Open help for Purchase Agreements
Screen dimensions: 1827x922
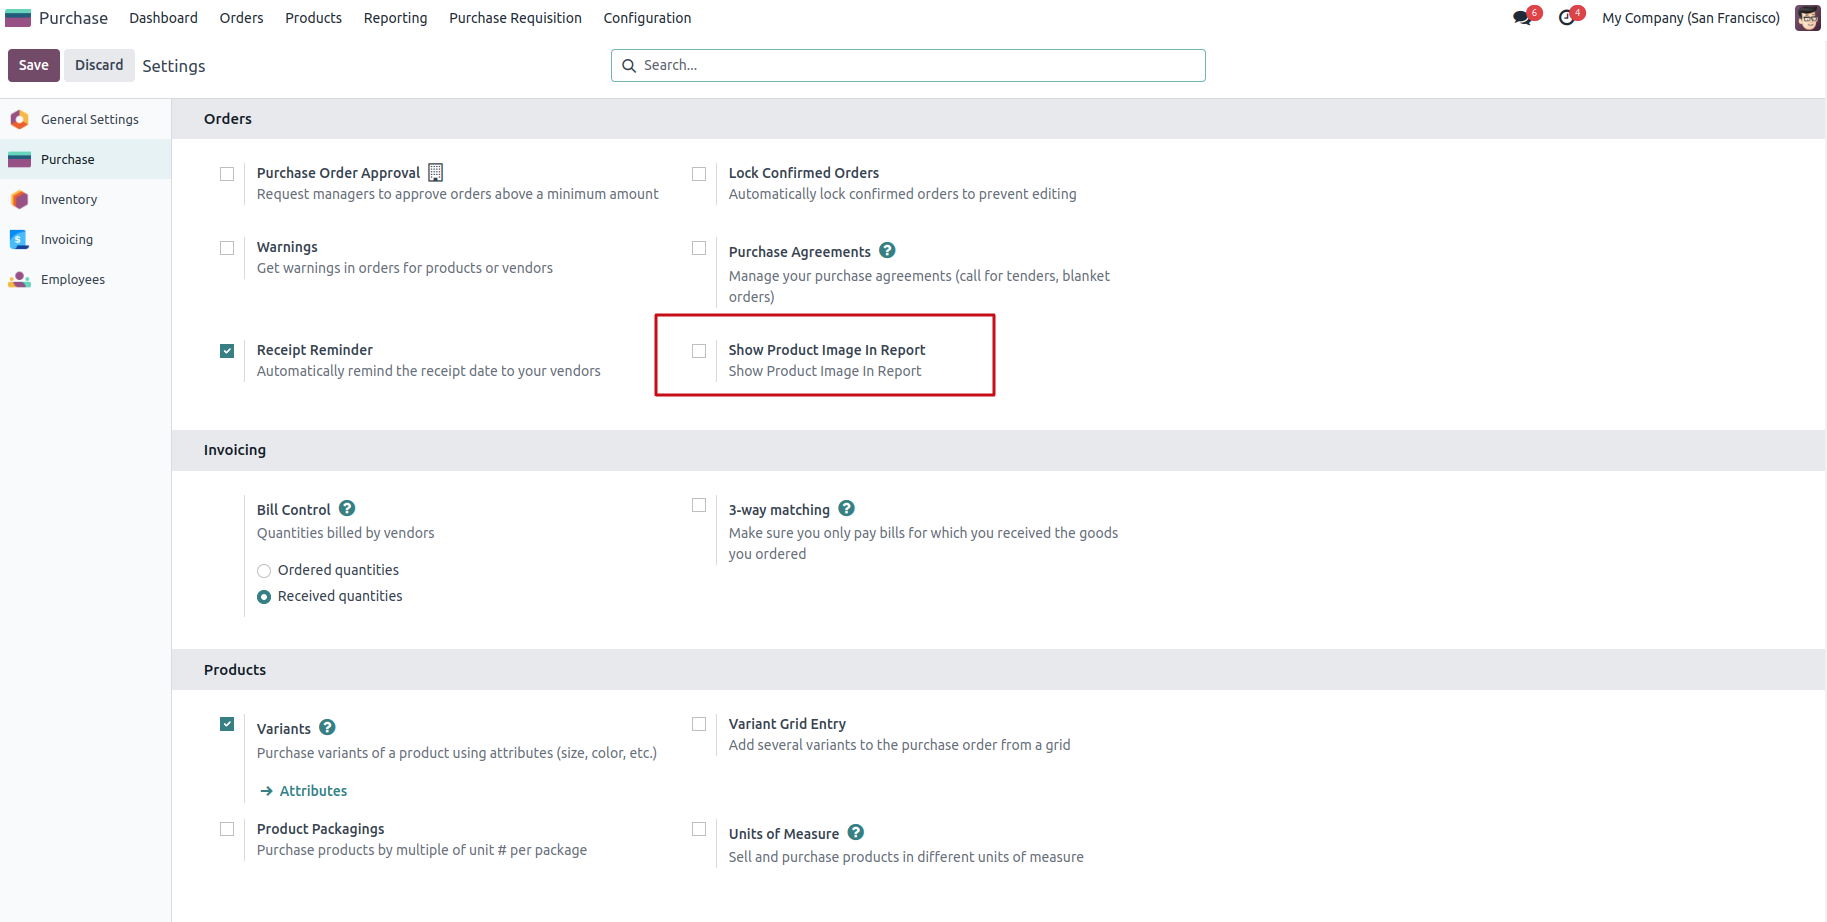(x=887, y=251)
